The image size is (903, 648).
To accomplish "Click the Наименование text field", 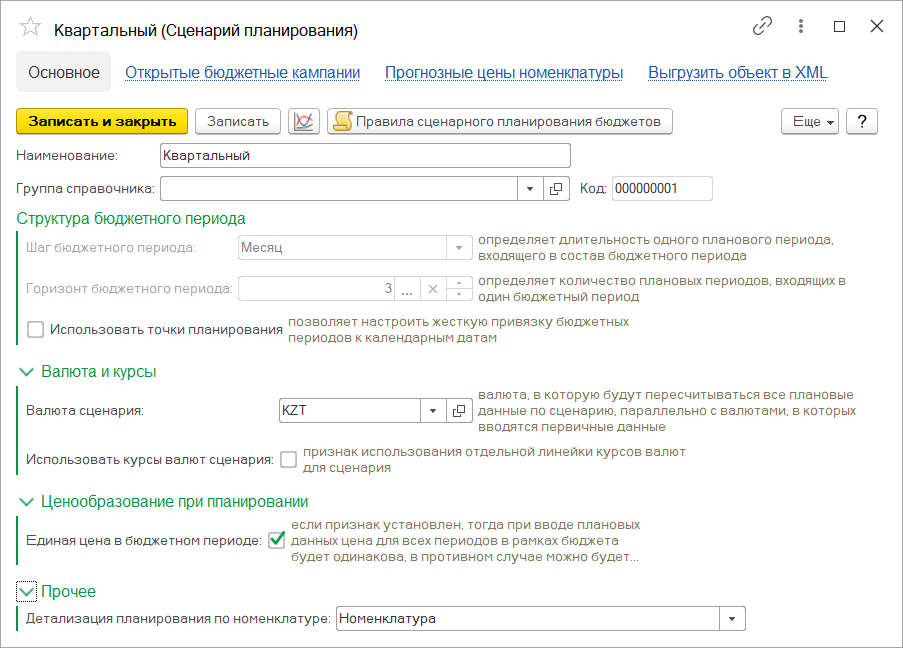I will pyautogui.click(x=365, y=155).
